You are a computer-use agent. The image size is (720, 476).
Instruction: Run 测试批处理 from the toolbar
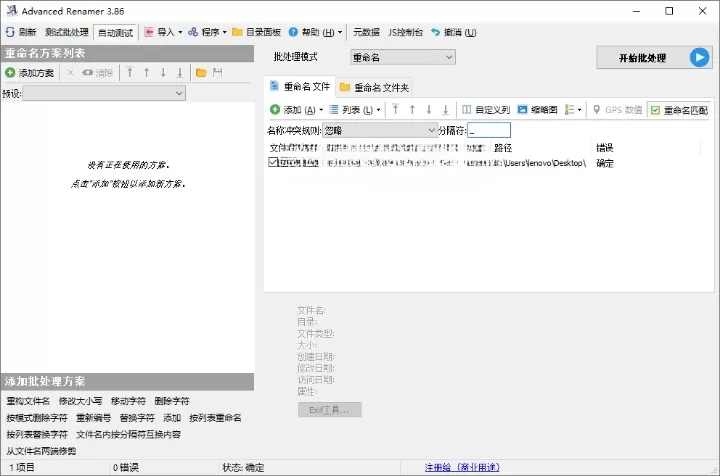[x=67, y=32]
